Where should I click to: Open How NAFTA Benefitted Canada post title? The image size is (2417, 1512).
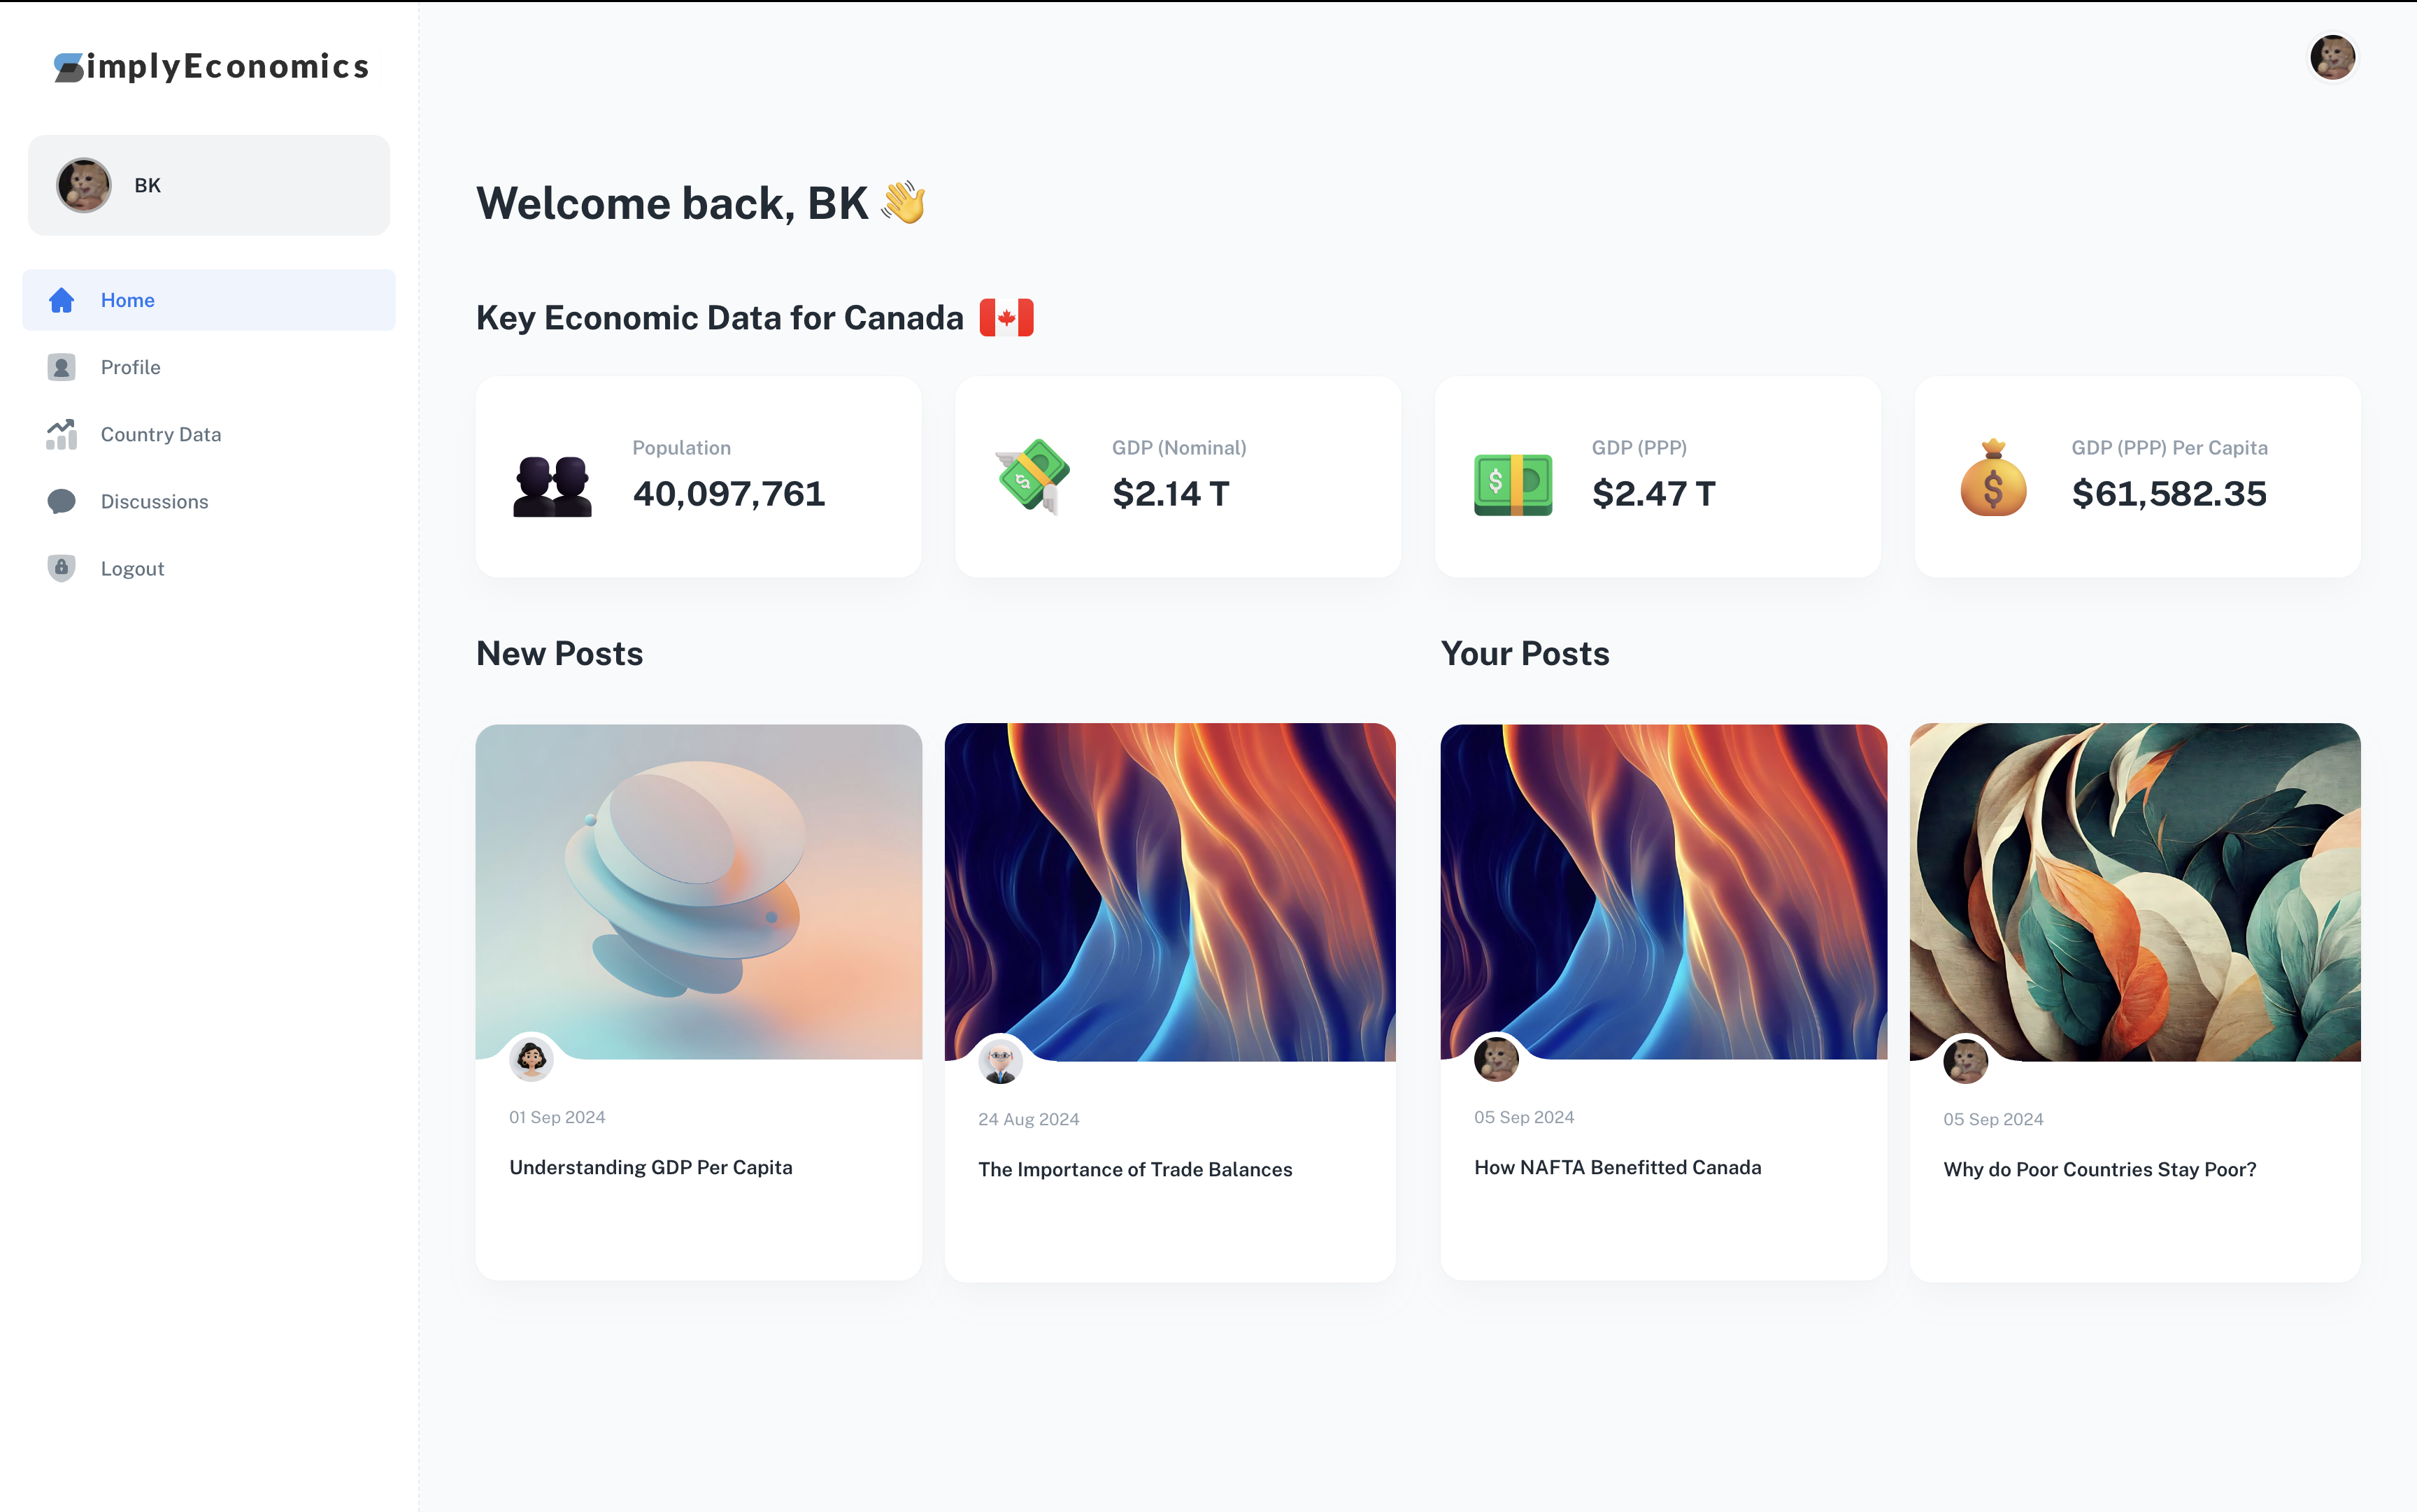[x=1617, y=1167]
